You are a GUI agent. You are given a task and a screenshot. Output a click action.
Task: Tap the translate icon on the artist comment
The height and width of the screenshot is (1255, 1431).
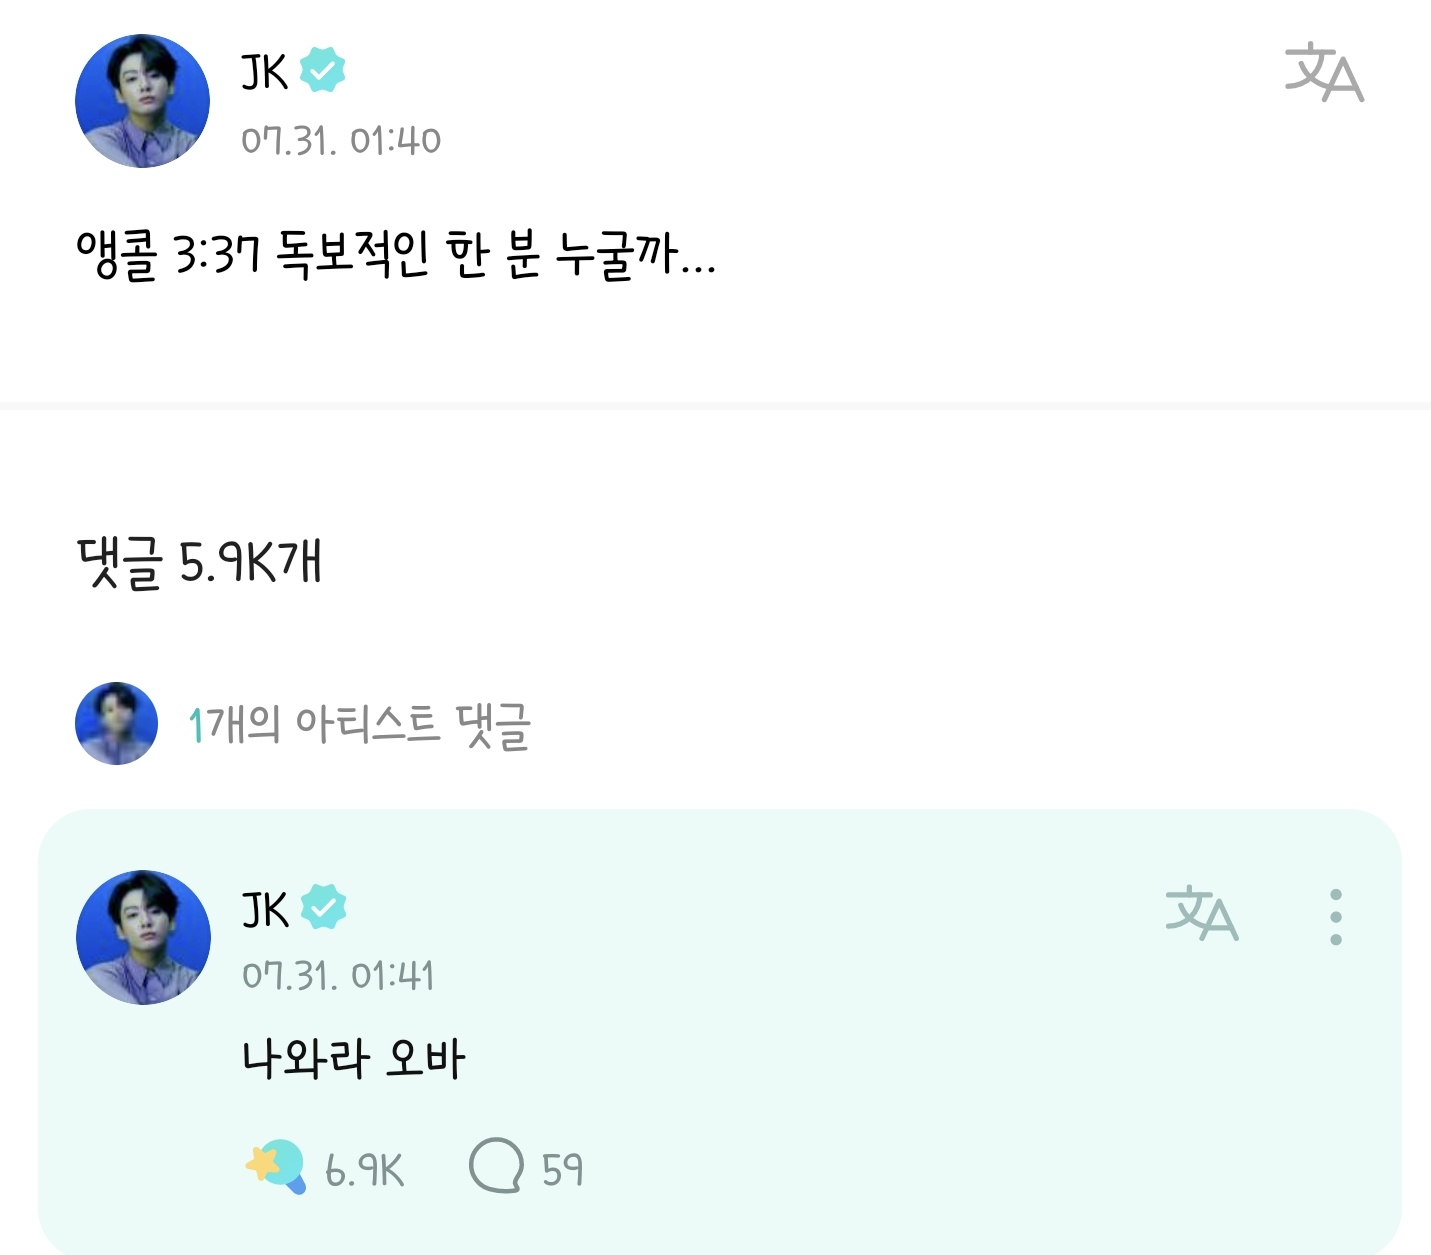pyautogui.click(x=1201, y=912)
